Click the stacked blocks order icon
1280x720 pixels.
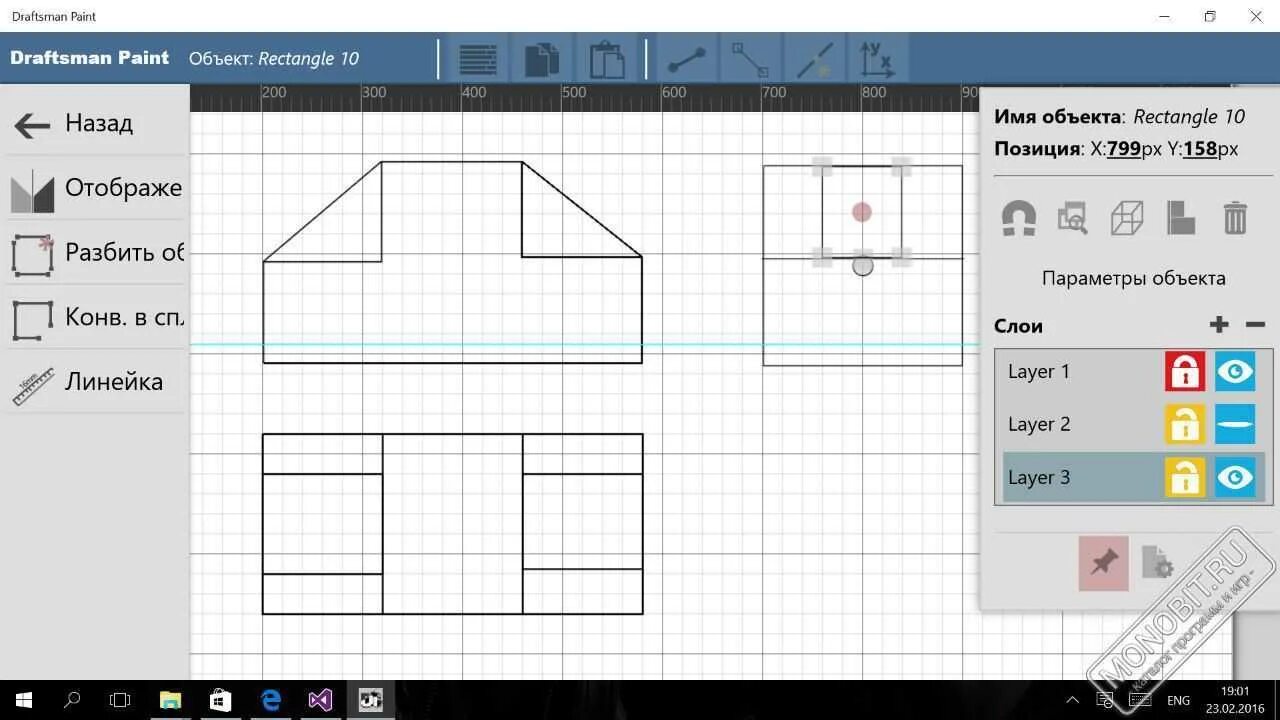1181,218
